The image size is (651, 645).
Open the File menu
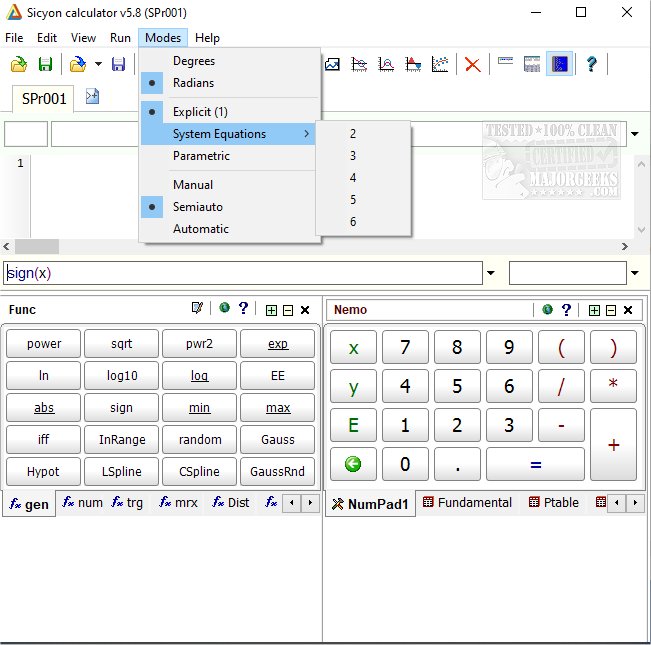tap(14, 38)
